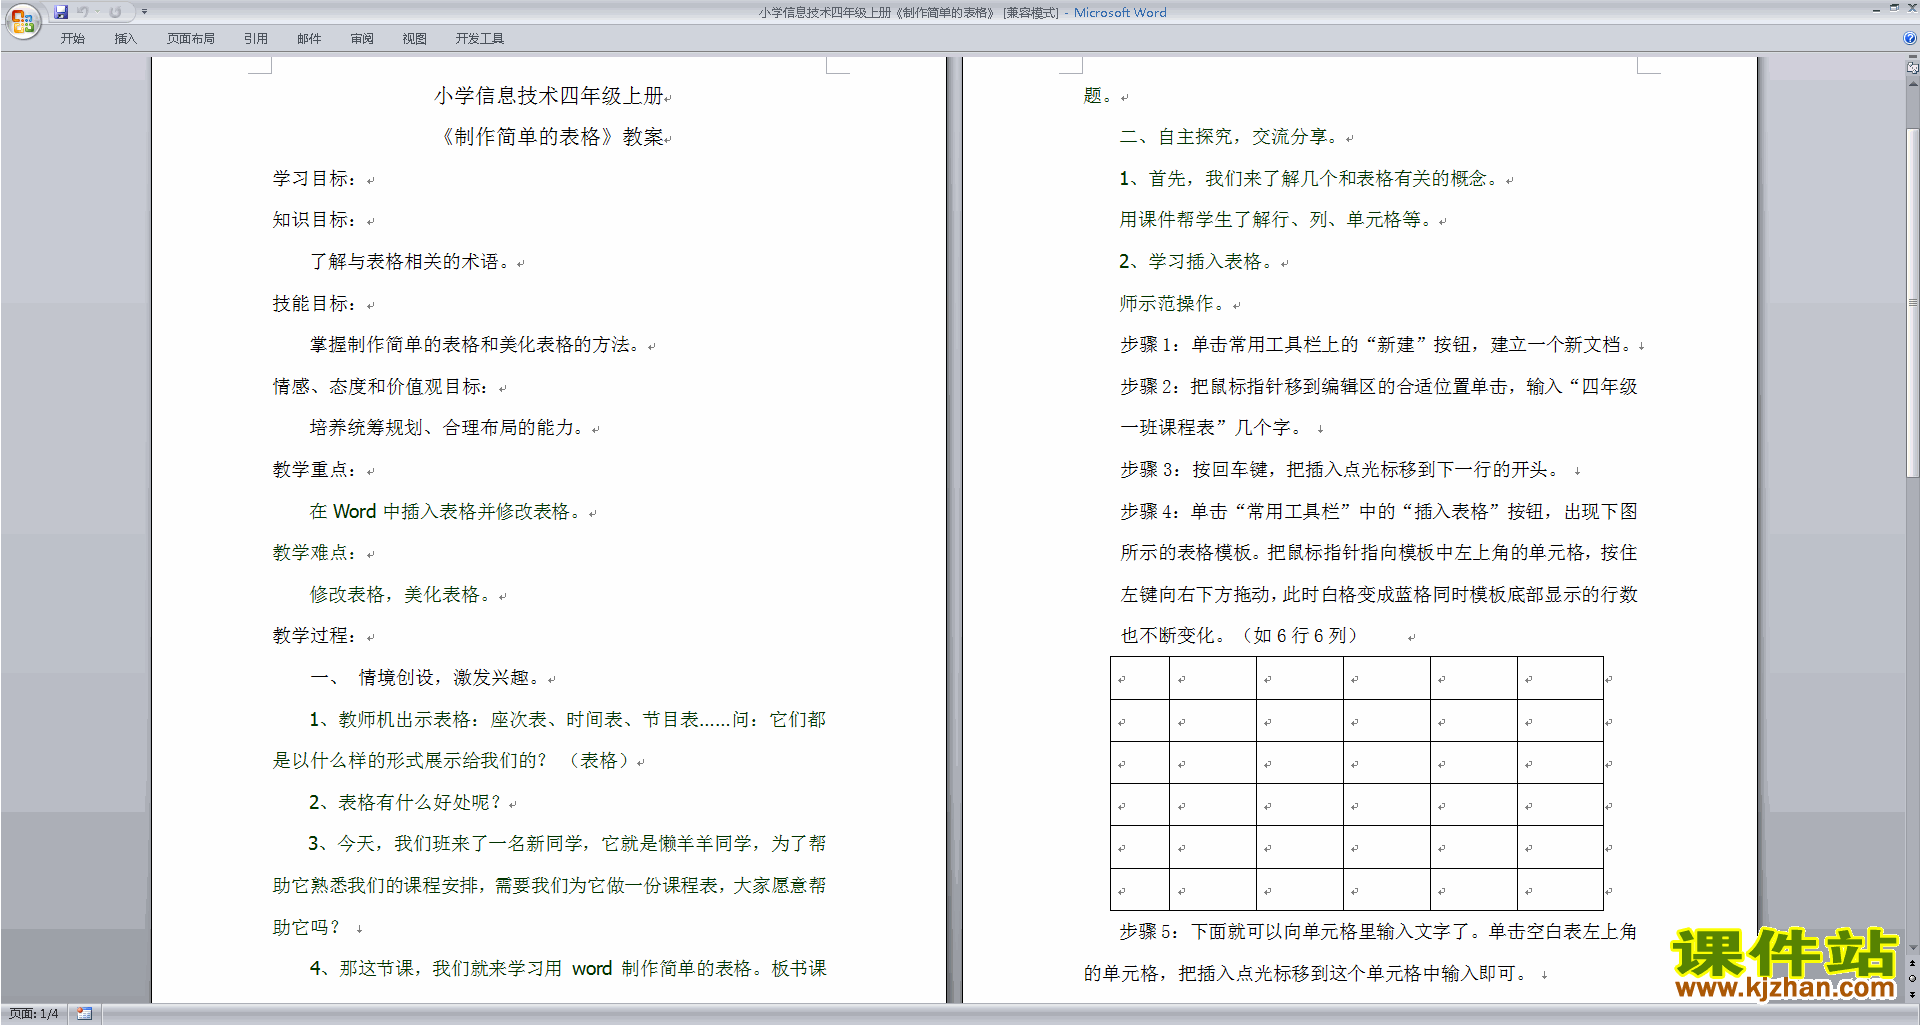Click scroll up arrow on vertical scrollbar

point(1913,83)
